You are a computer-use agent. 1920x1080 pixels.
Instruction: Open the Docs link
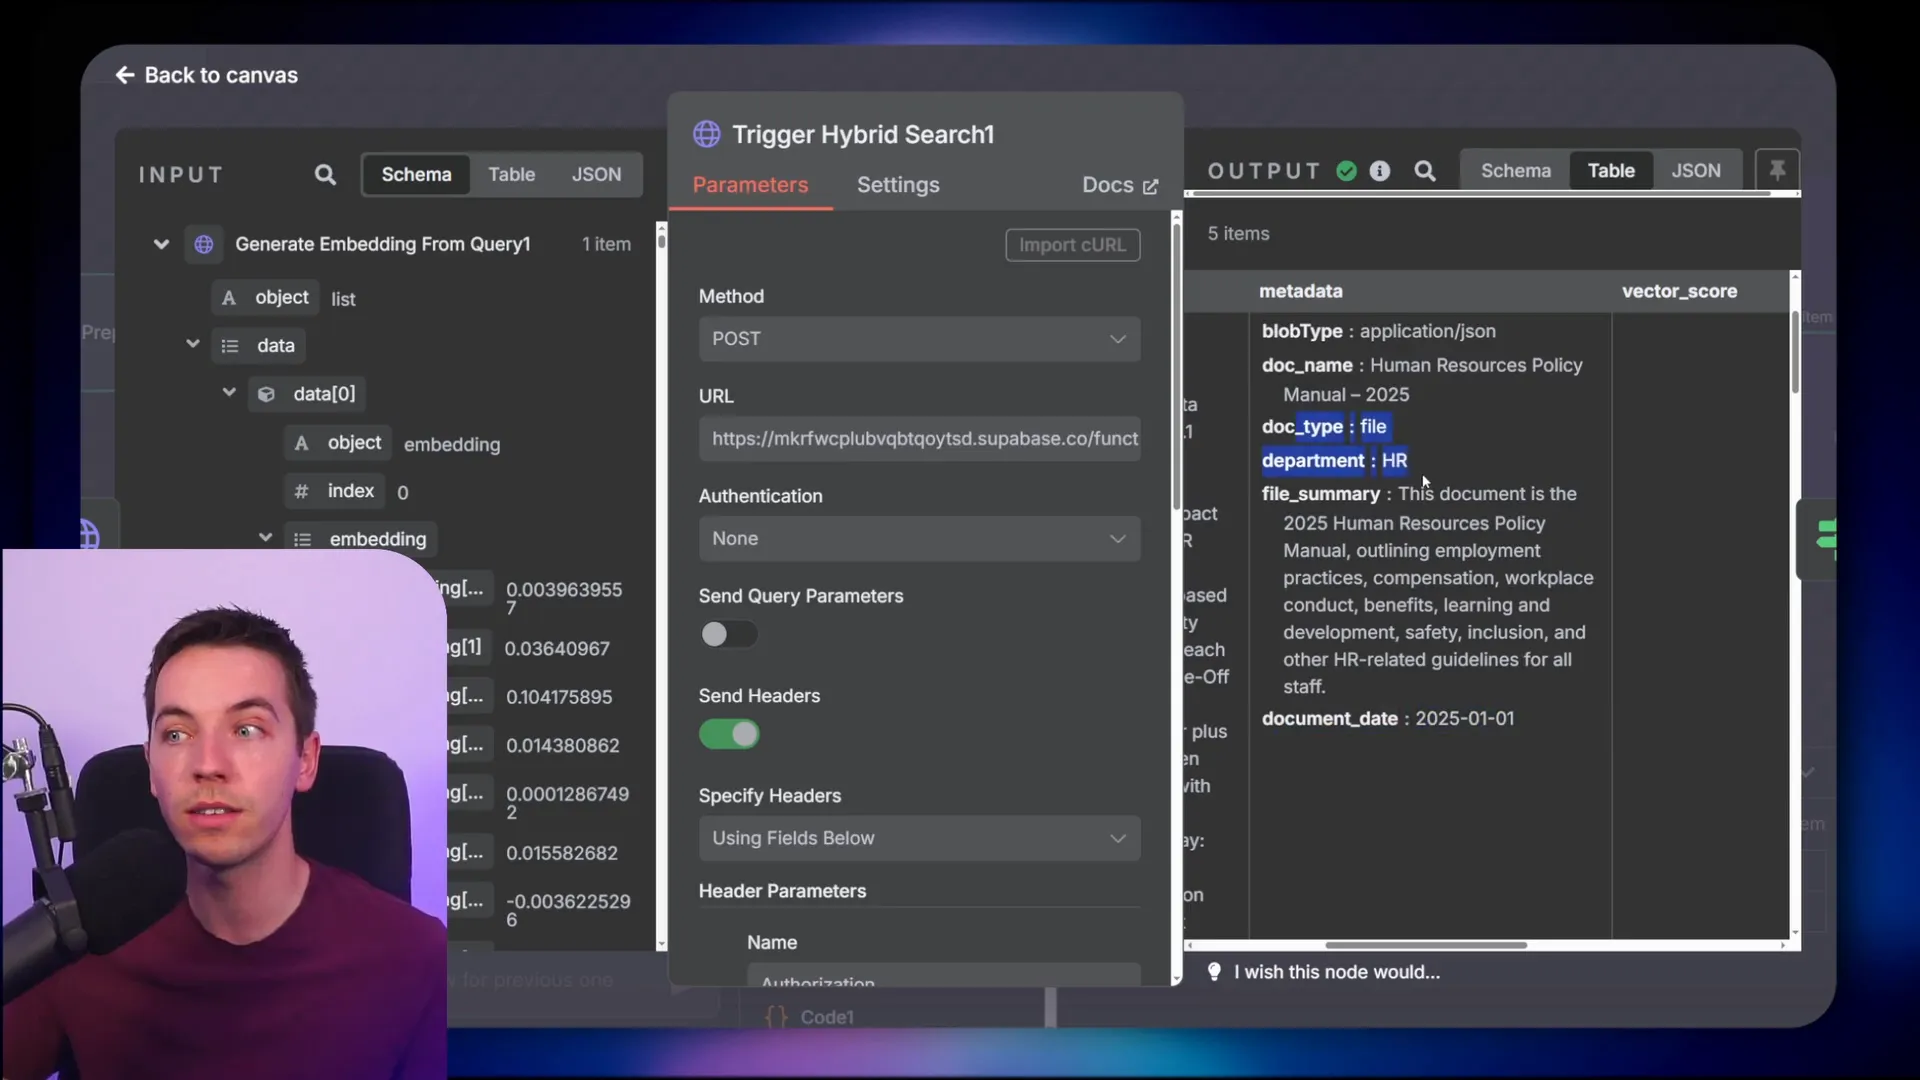[1119, 185]
